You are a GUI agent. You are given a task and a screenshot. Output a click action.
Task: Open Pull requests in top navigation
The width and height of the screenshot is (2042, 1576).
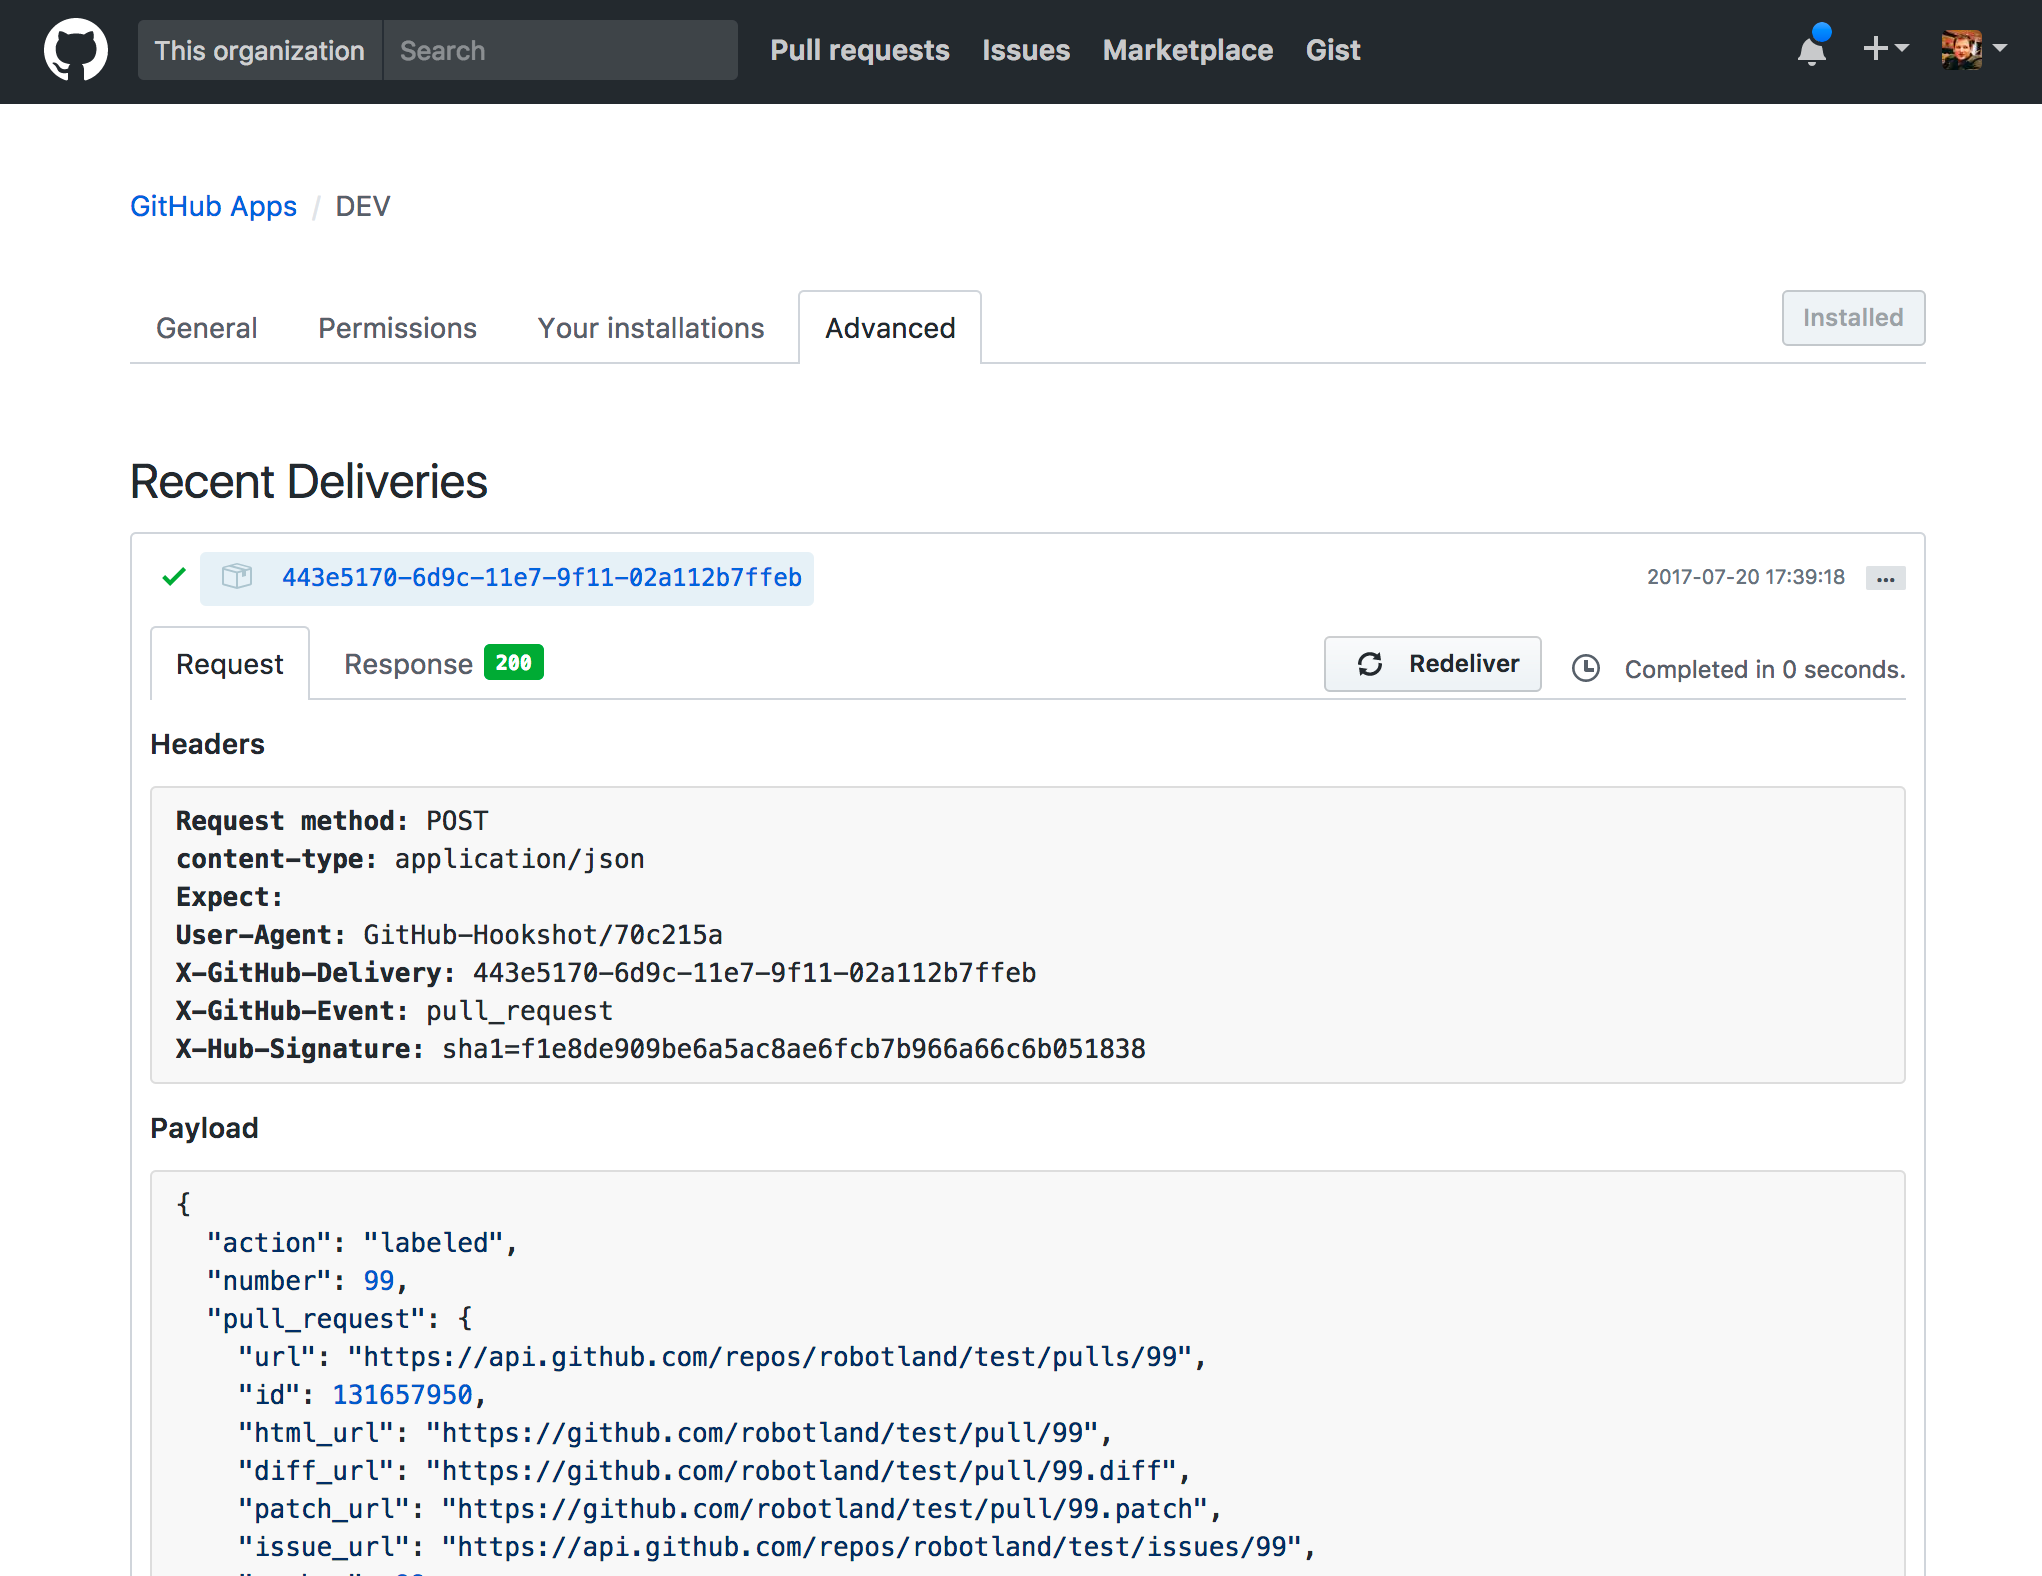(860, 50)
